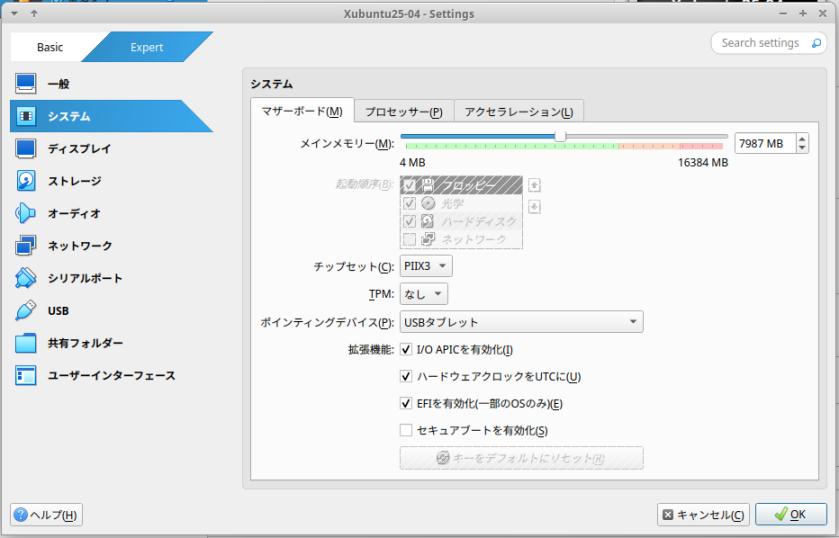Click the 7987 MB memory field
The width and height of the screenshot is (839, 538).
[765, 143]
